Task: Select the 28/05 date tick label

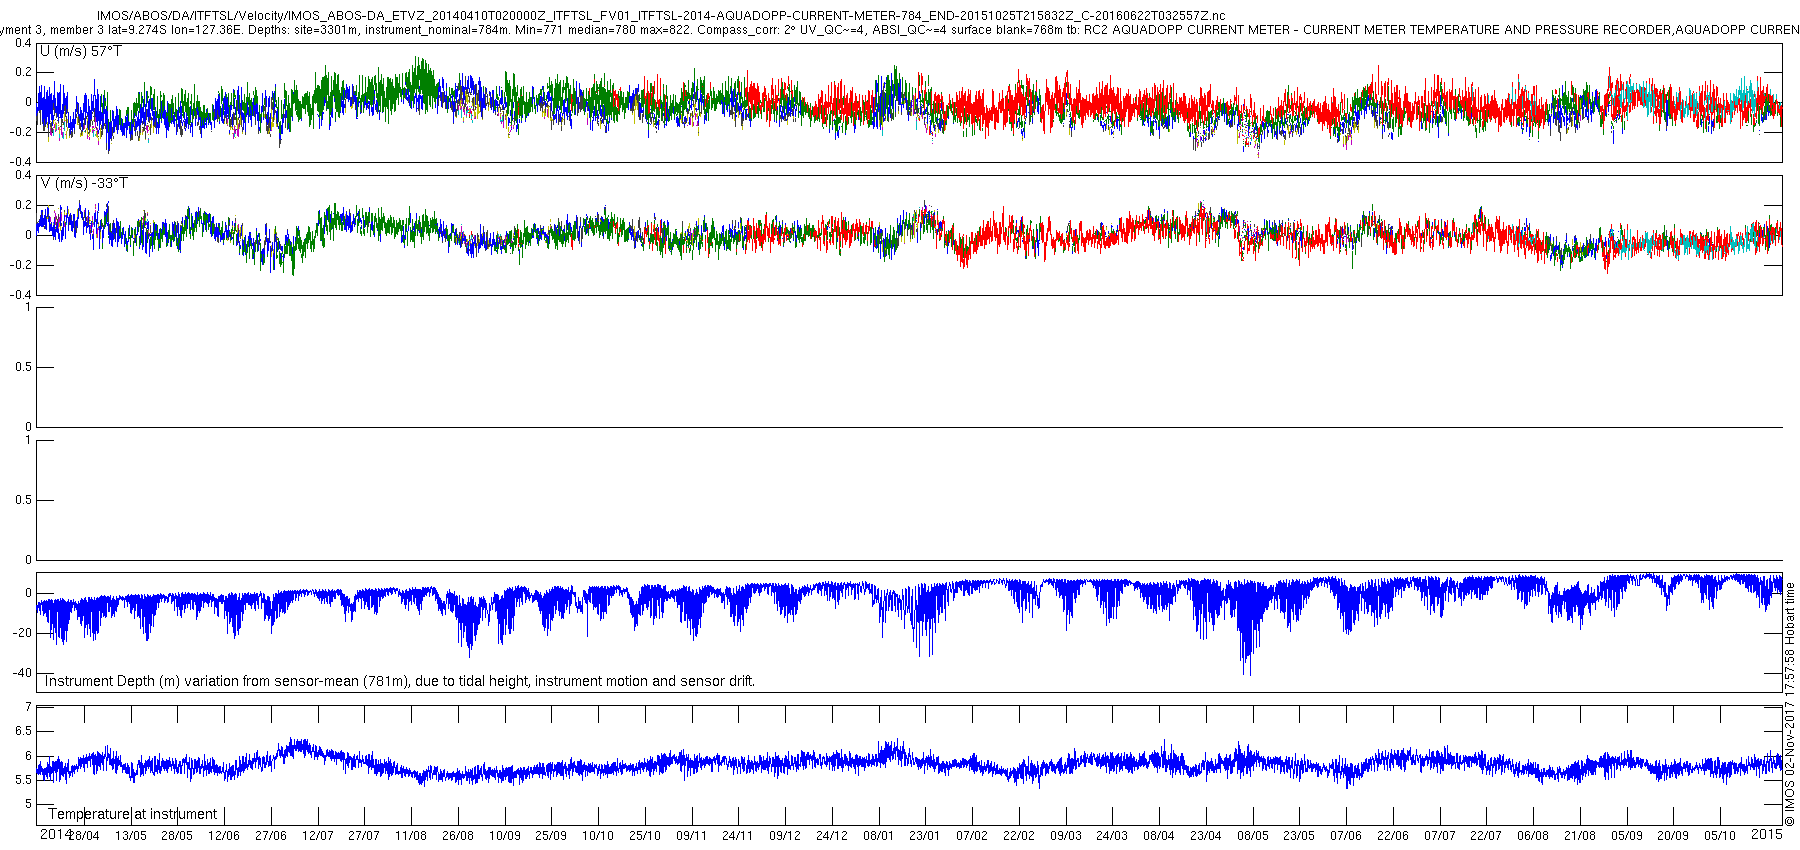Action: (177, 836)
